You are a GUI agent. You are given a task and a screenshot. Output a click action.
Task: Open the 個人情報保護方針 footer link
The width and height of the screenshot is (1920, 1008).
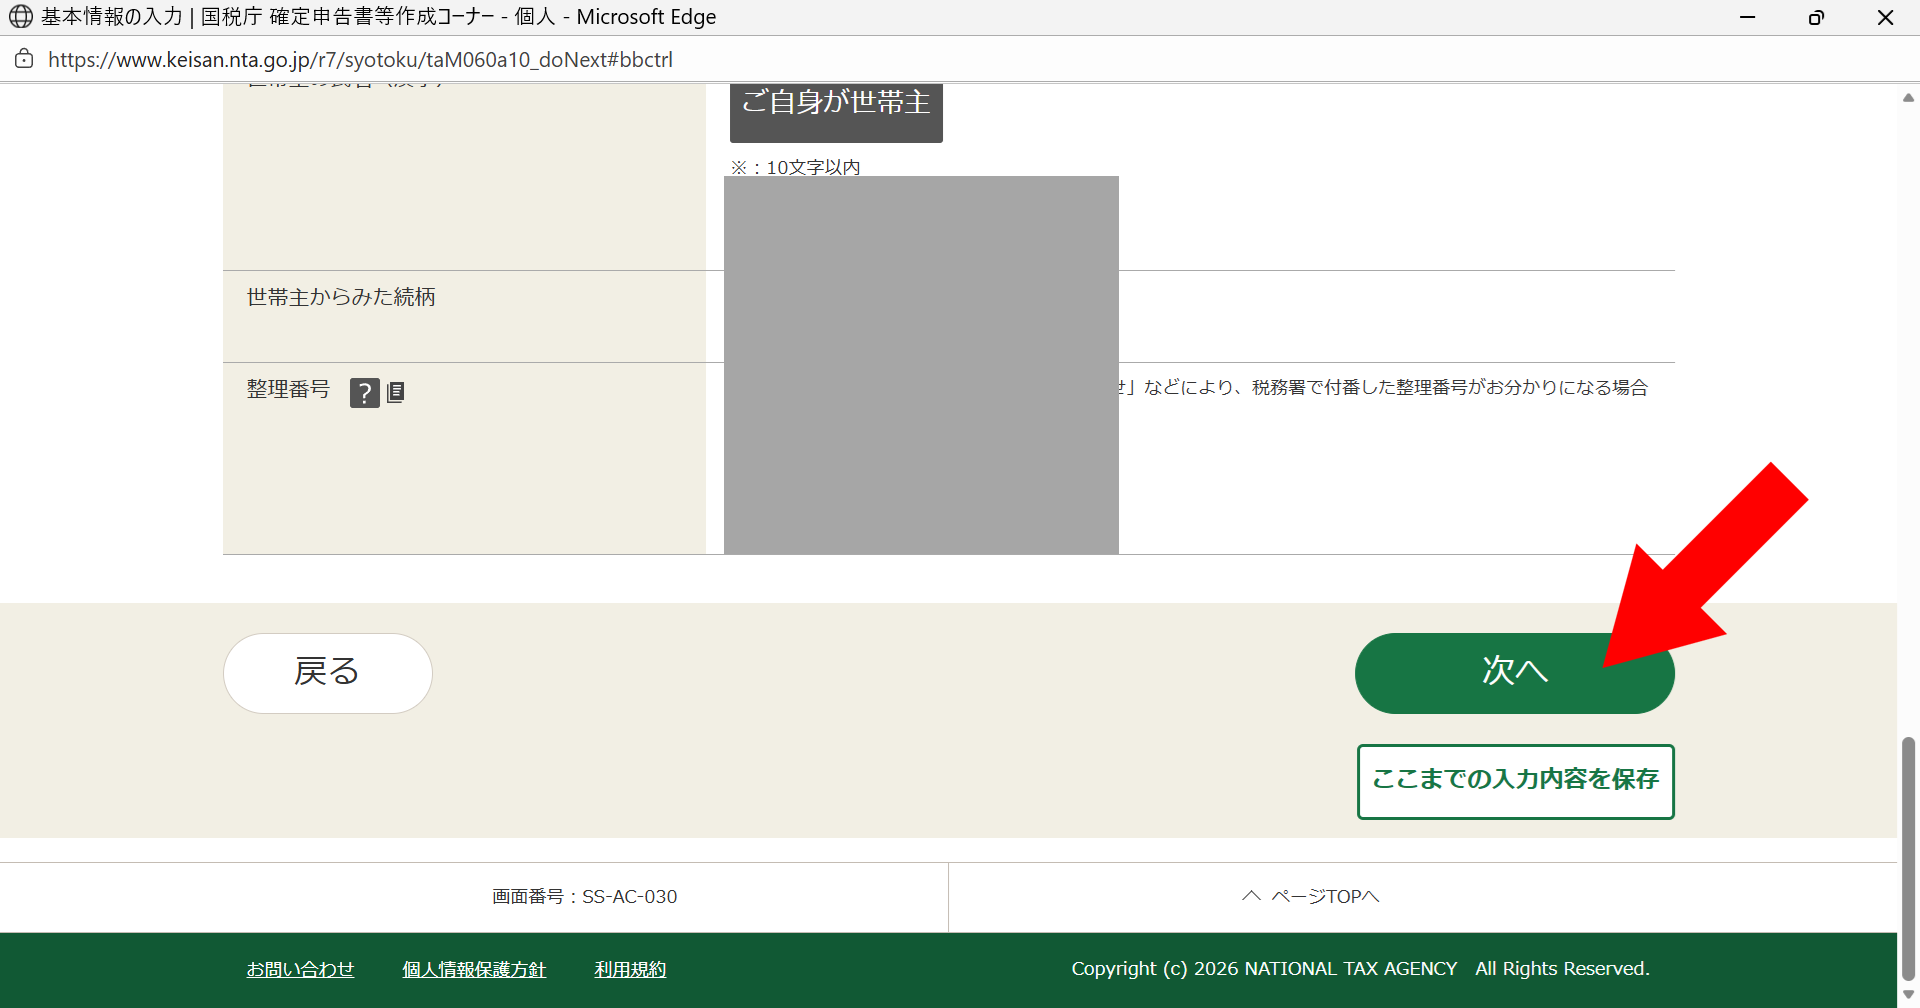[x=474, y=969]
